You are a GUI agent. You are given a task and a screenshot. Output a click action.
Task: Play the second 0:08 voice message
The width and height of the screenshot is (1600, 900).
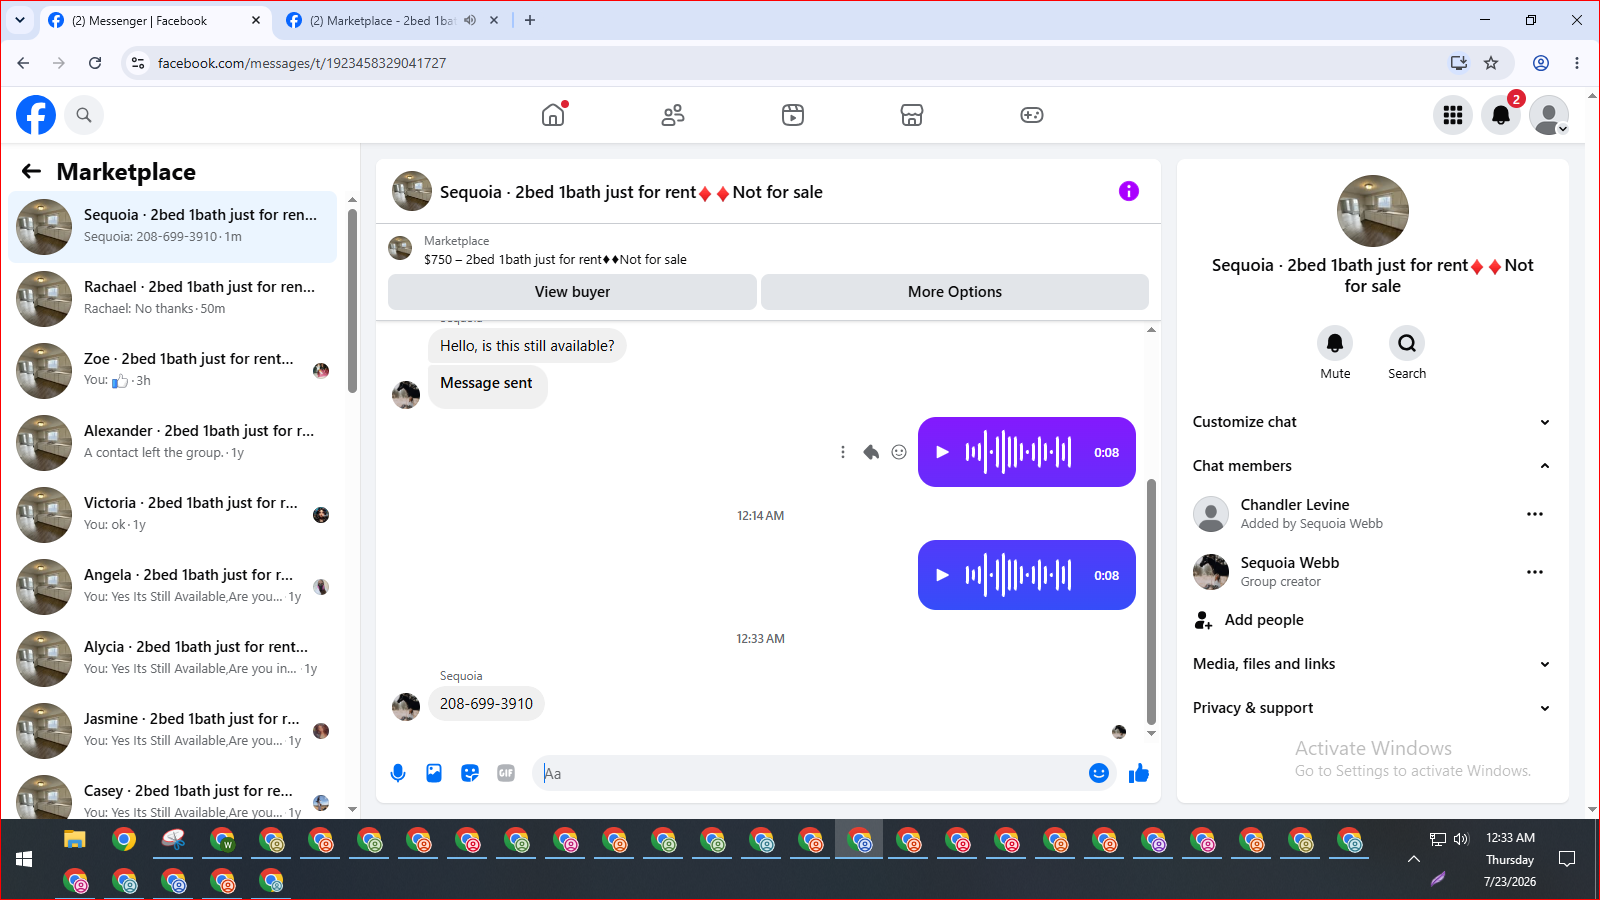[942, 575]
